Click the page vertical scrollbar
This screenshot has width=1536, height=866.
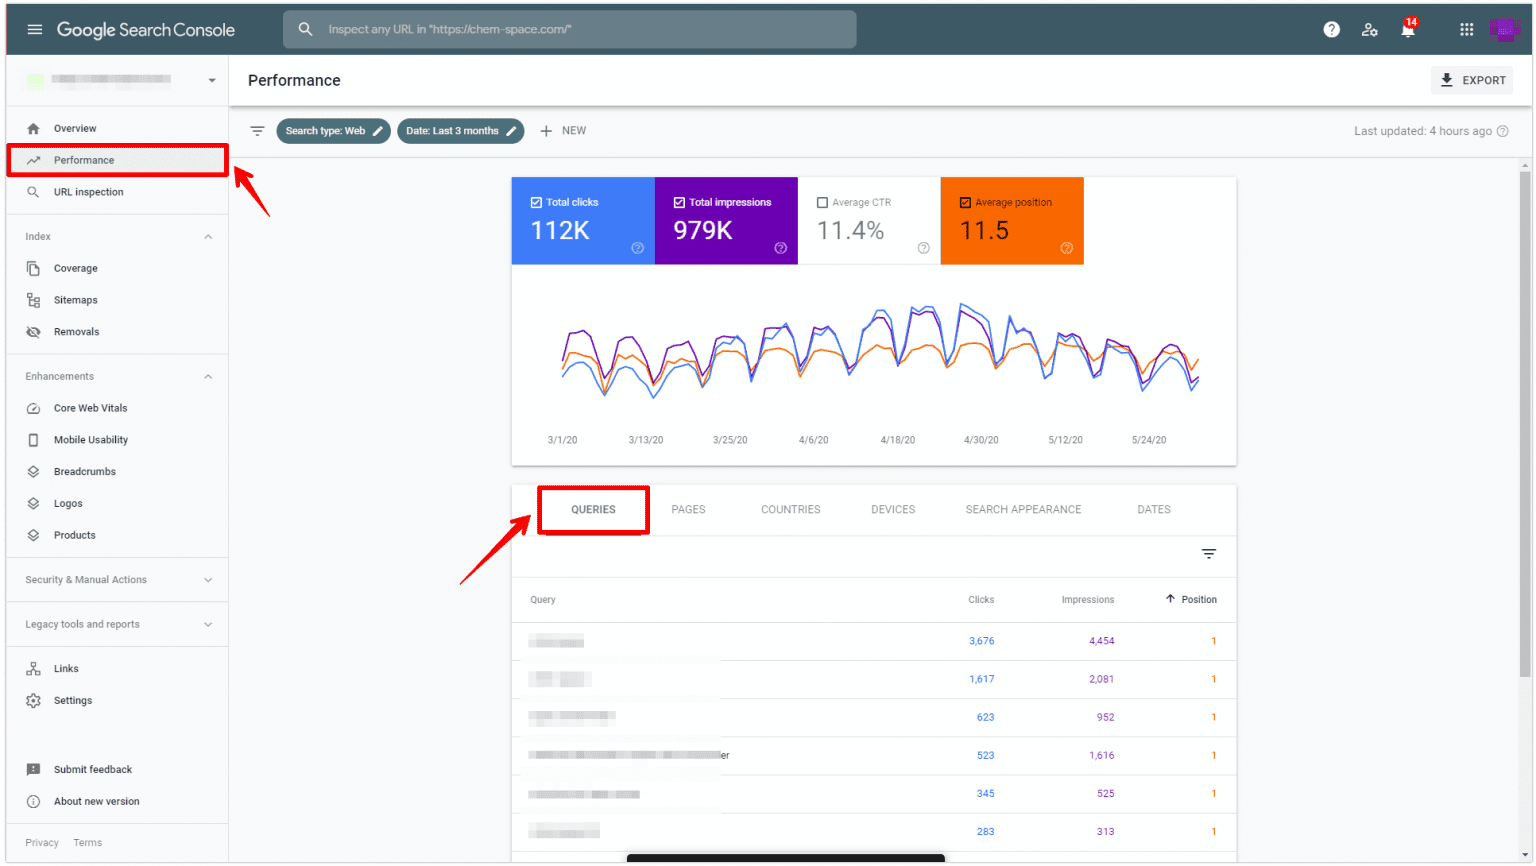tap(1525, 425)
